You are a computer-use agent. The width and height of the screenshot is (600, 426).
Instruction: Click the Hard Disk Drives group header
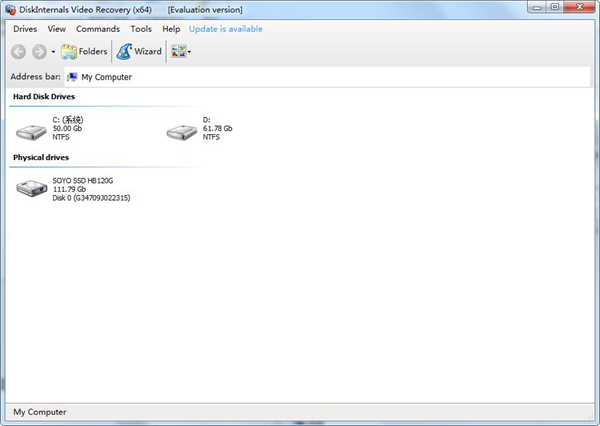[x=44, y=97]
